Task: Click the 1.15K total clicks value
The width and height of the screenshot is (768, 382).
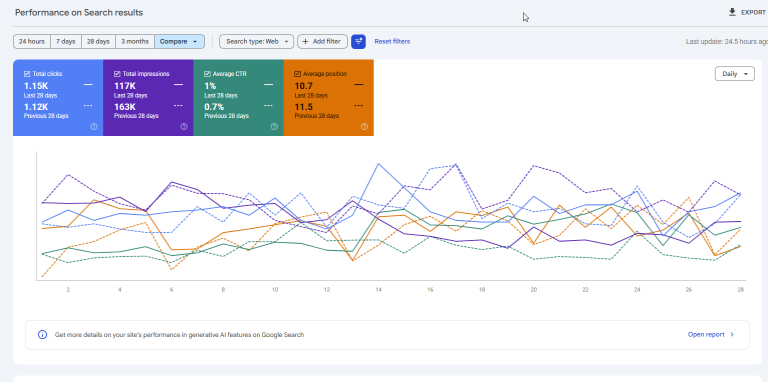Action: coord(36,86)
